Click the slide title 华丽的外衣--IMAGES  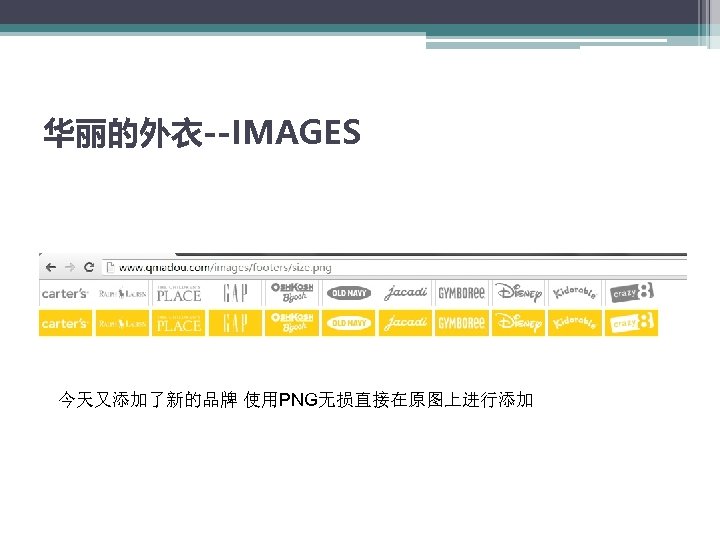point(202,133)
